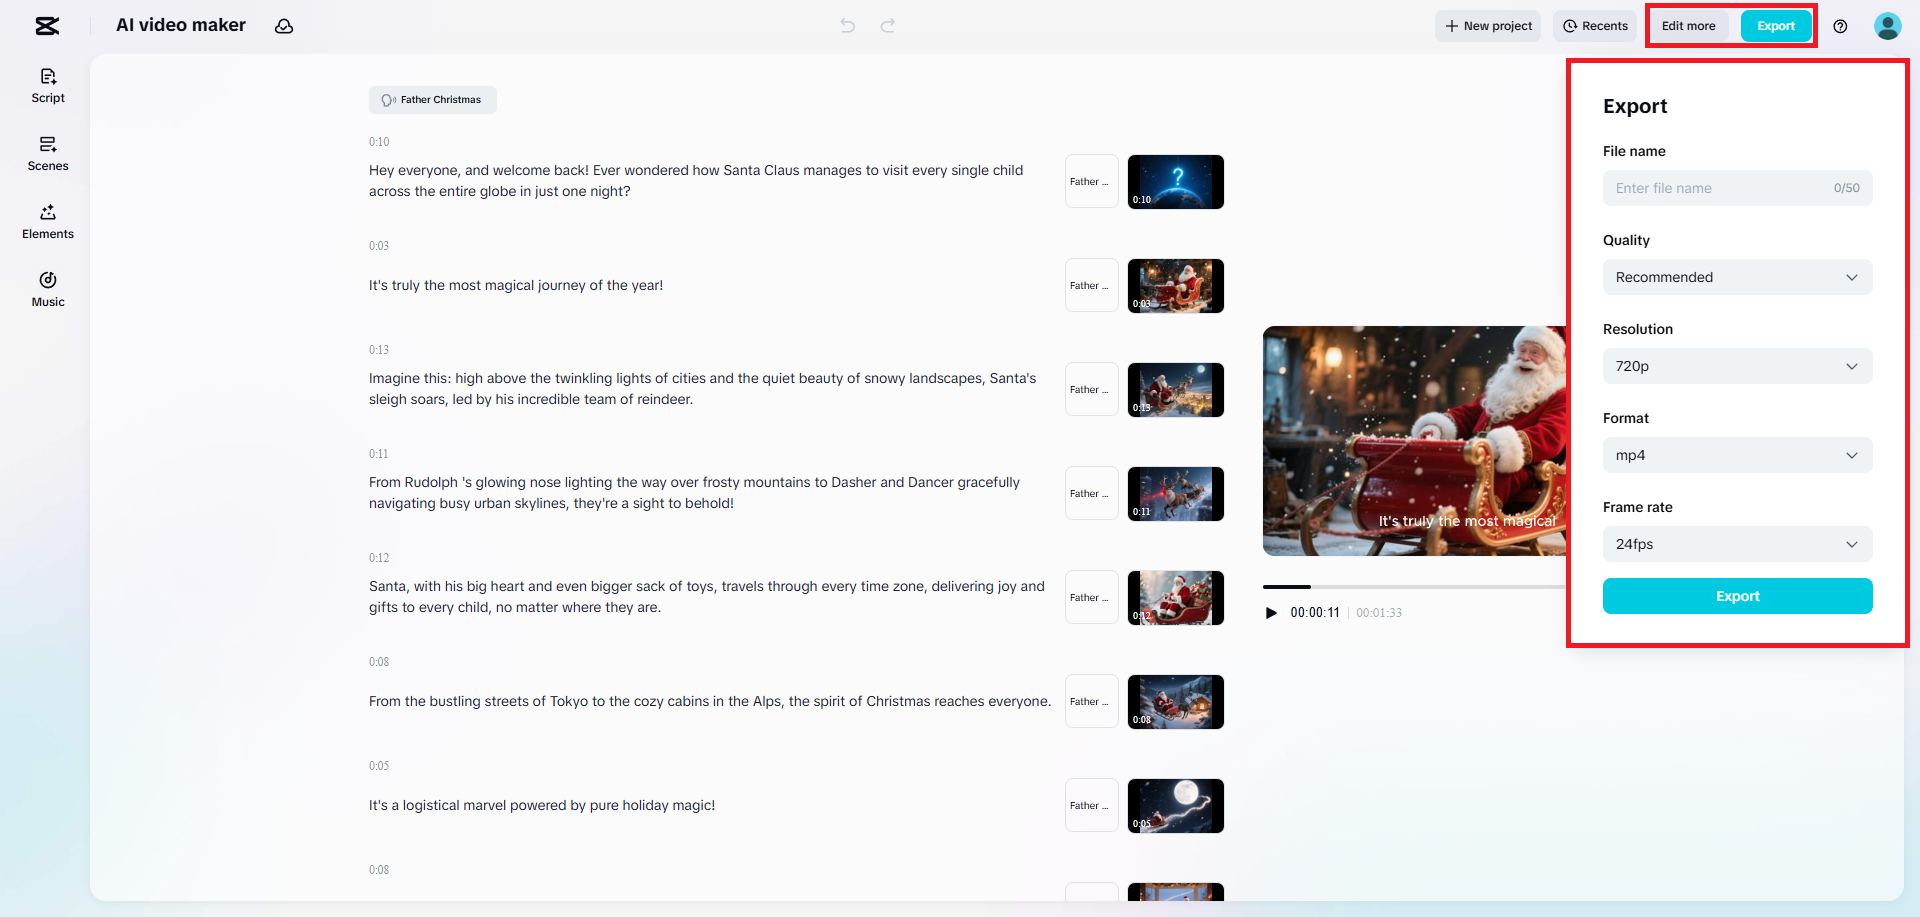Click the line 'Santa, with his big heart'

[706, 597]
